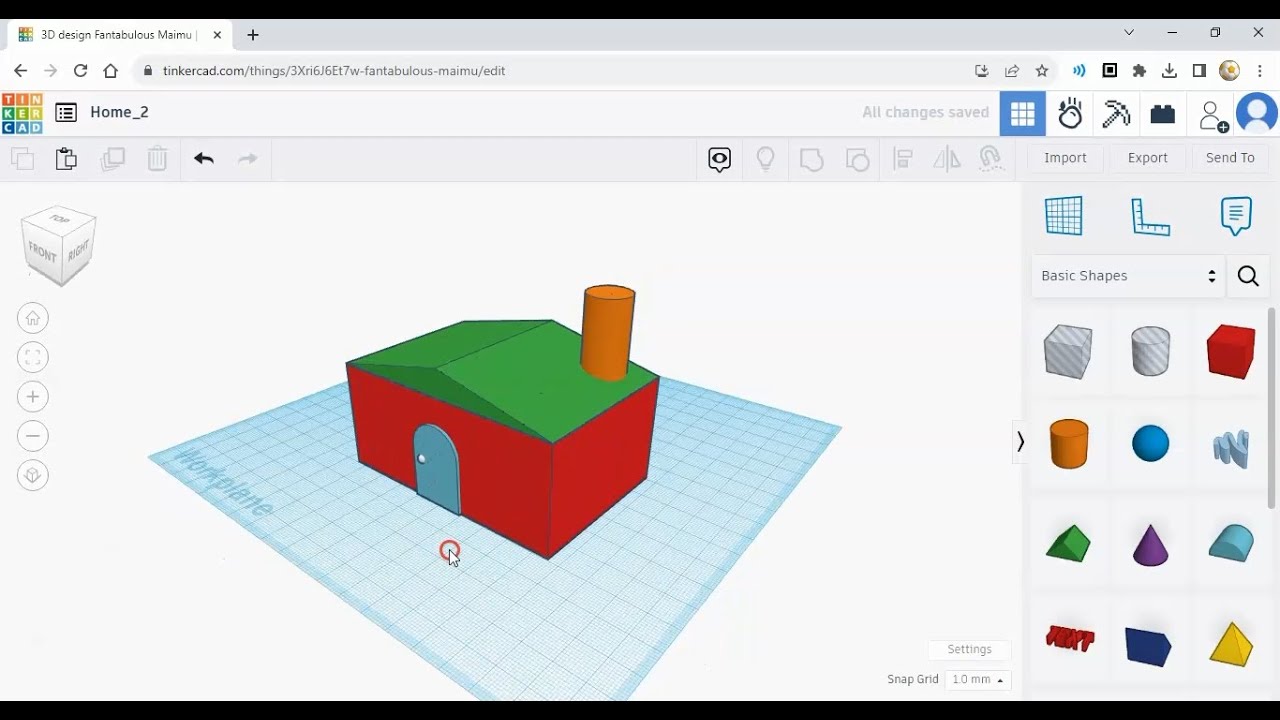
Task: Open the Notes tool
Action: pos(1236,216)
